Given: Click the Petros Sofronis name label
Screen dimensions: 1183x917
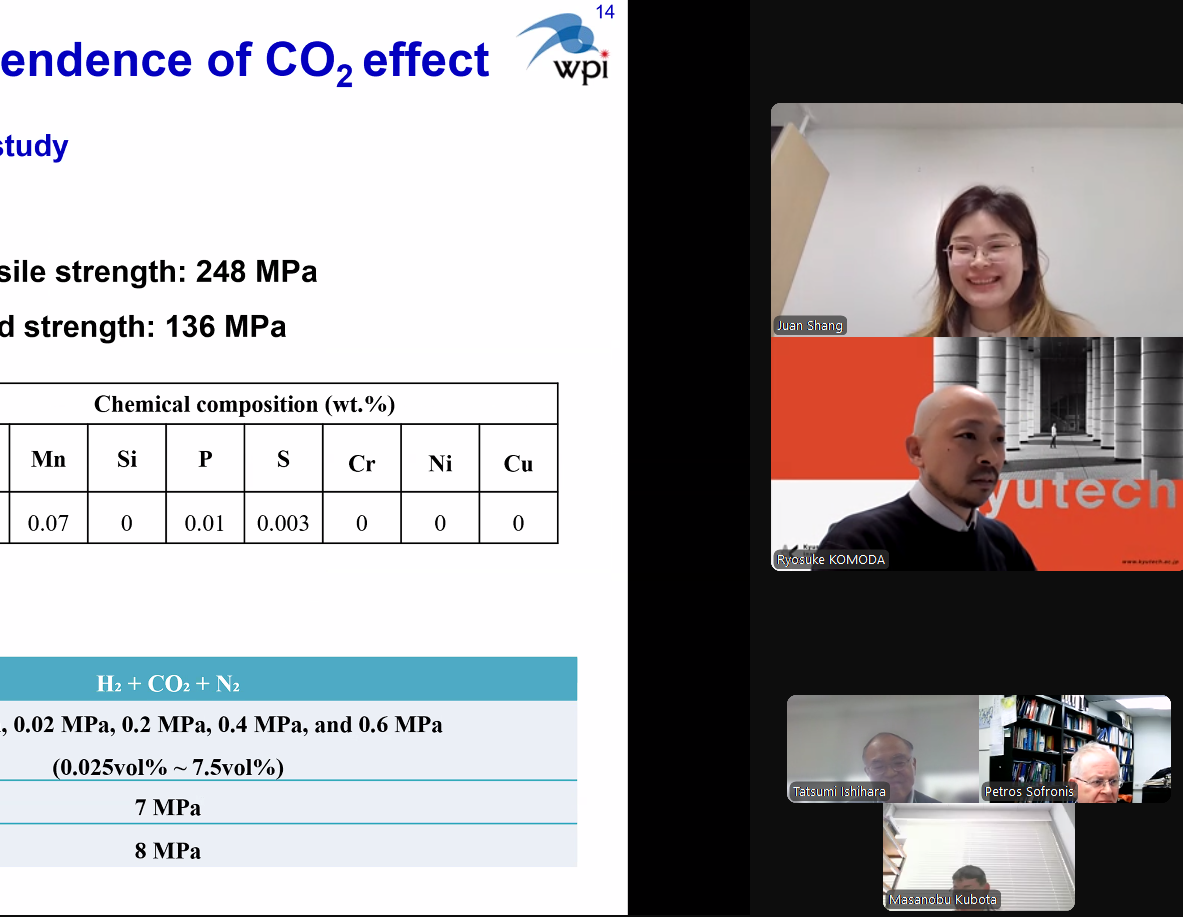Looking at the screenshot, I should point(1029,792).
